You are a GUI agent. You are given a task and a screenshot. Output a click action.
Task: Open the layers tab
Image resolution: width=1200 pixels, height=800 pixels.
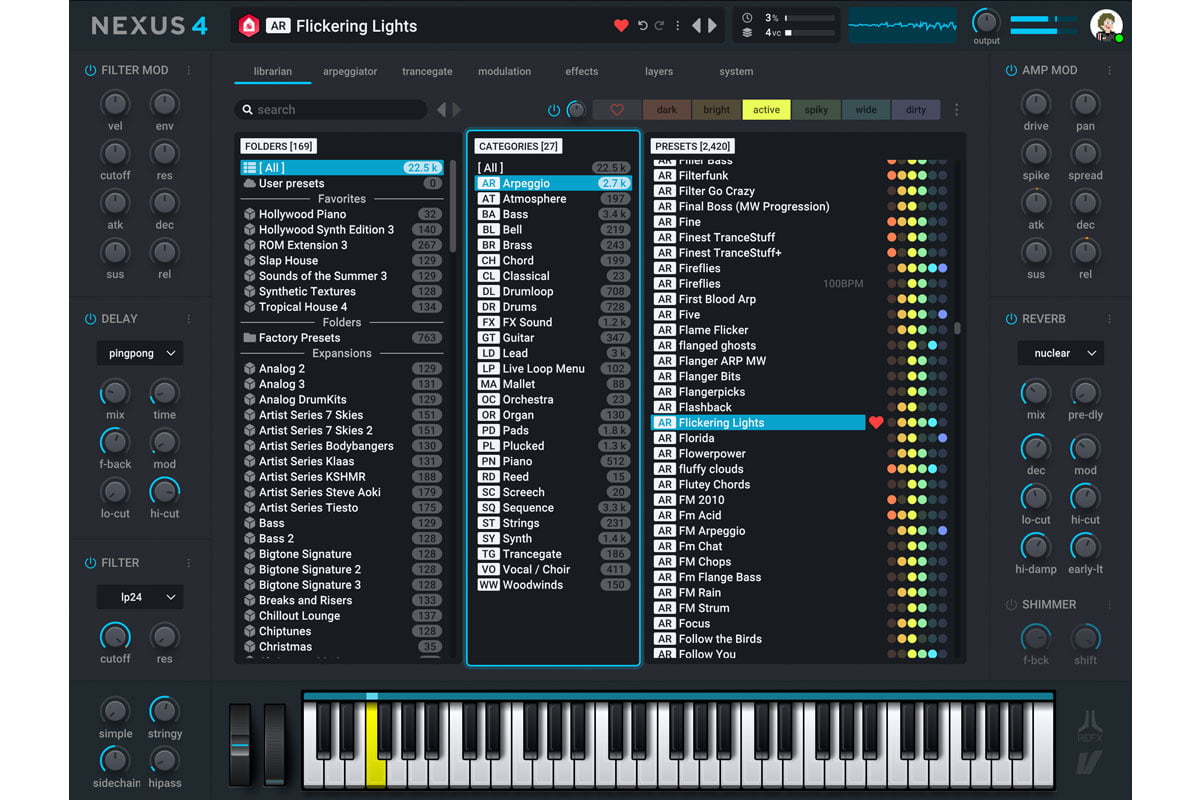click(x=659, y=72)
